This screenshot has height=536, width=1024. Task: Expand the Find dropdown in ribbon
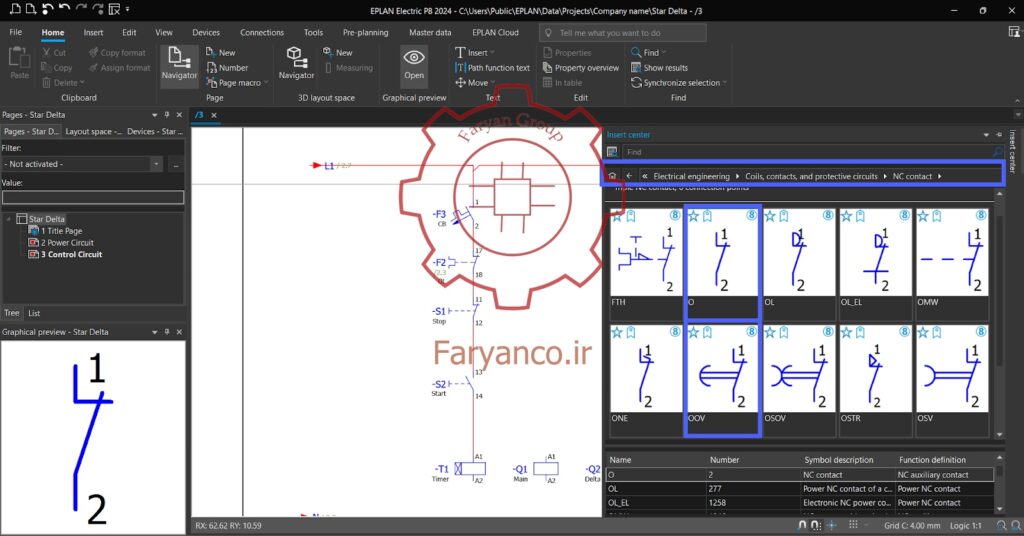[664, 52]
